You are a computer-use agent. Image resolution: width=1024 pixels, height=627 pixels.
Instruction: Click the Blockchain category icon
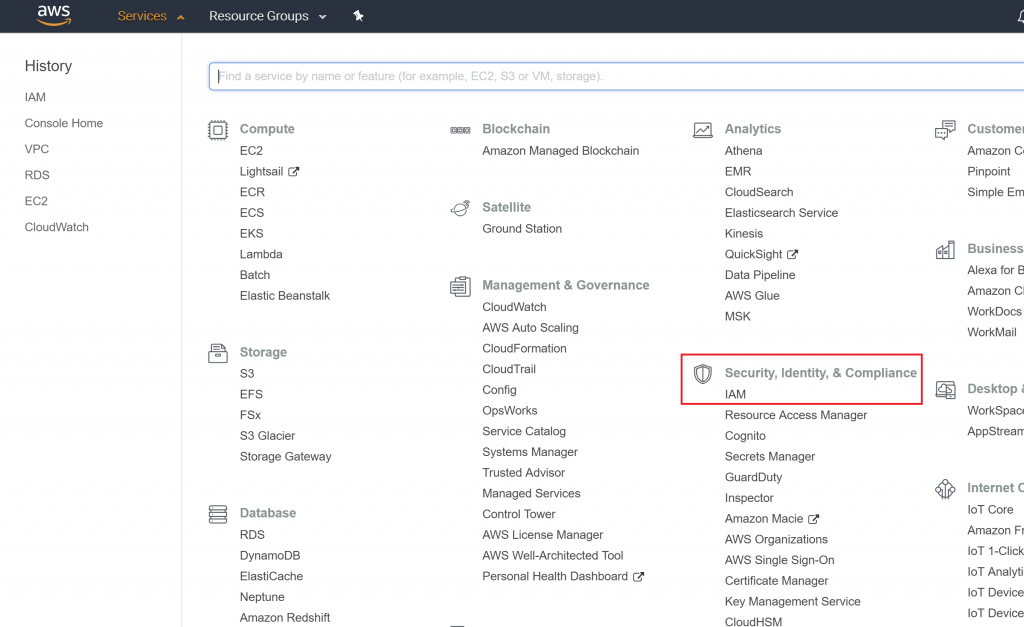pyautogui.click(x=460, y=130)
